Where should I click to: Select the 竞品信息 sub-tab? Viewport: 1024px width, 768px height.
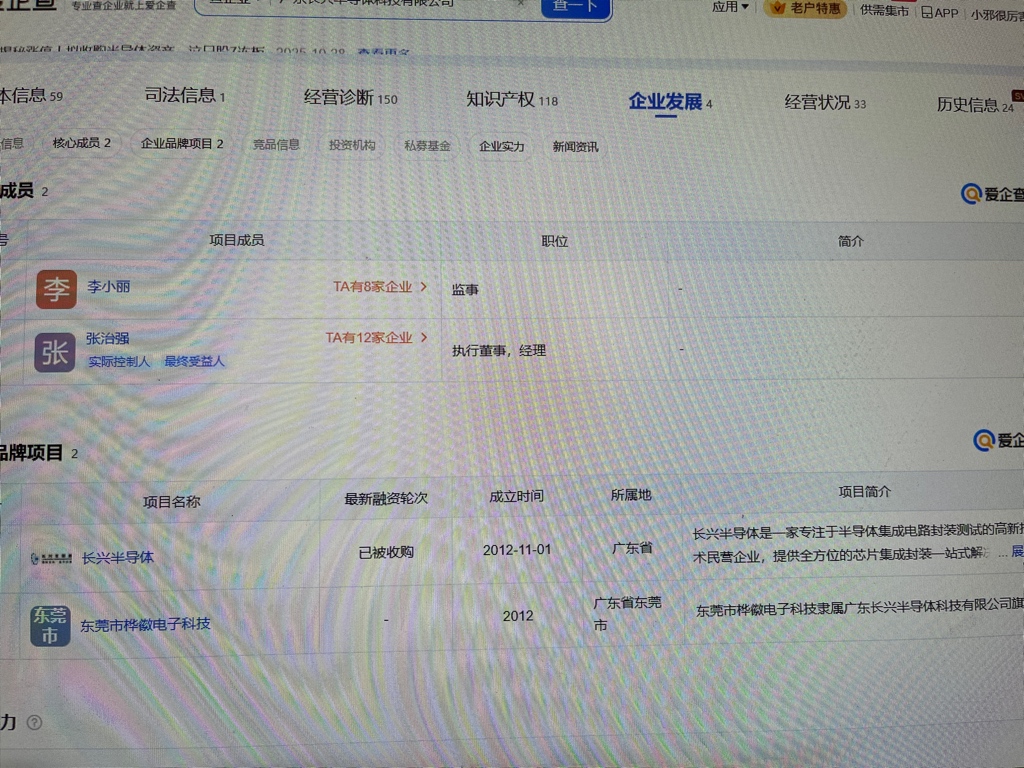tap(276, 144)
